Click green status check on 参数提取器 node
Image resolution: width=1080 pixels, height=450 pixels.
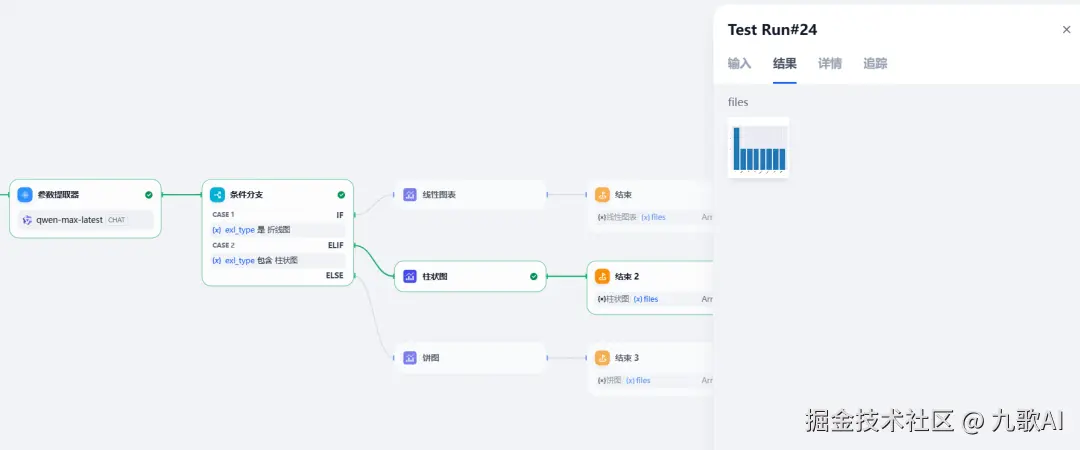[x=149, y=195]
